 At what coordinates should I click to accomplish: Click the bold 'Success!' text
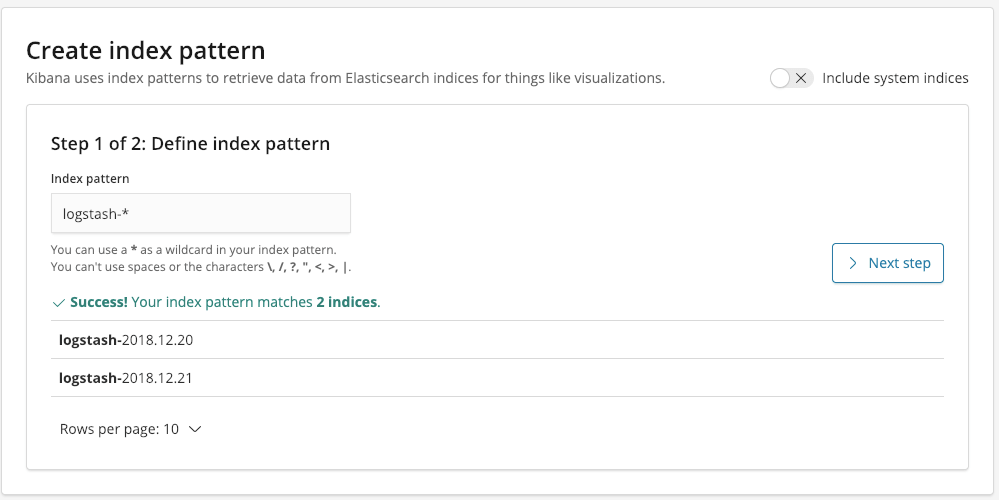(99, 302)
